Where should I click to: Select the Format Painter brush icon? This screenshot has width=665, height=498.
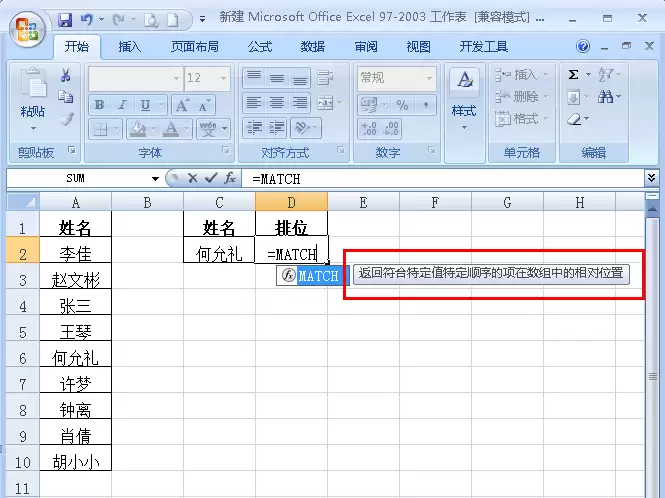66,119
